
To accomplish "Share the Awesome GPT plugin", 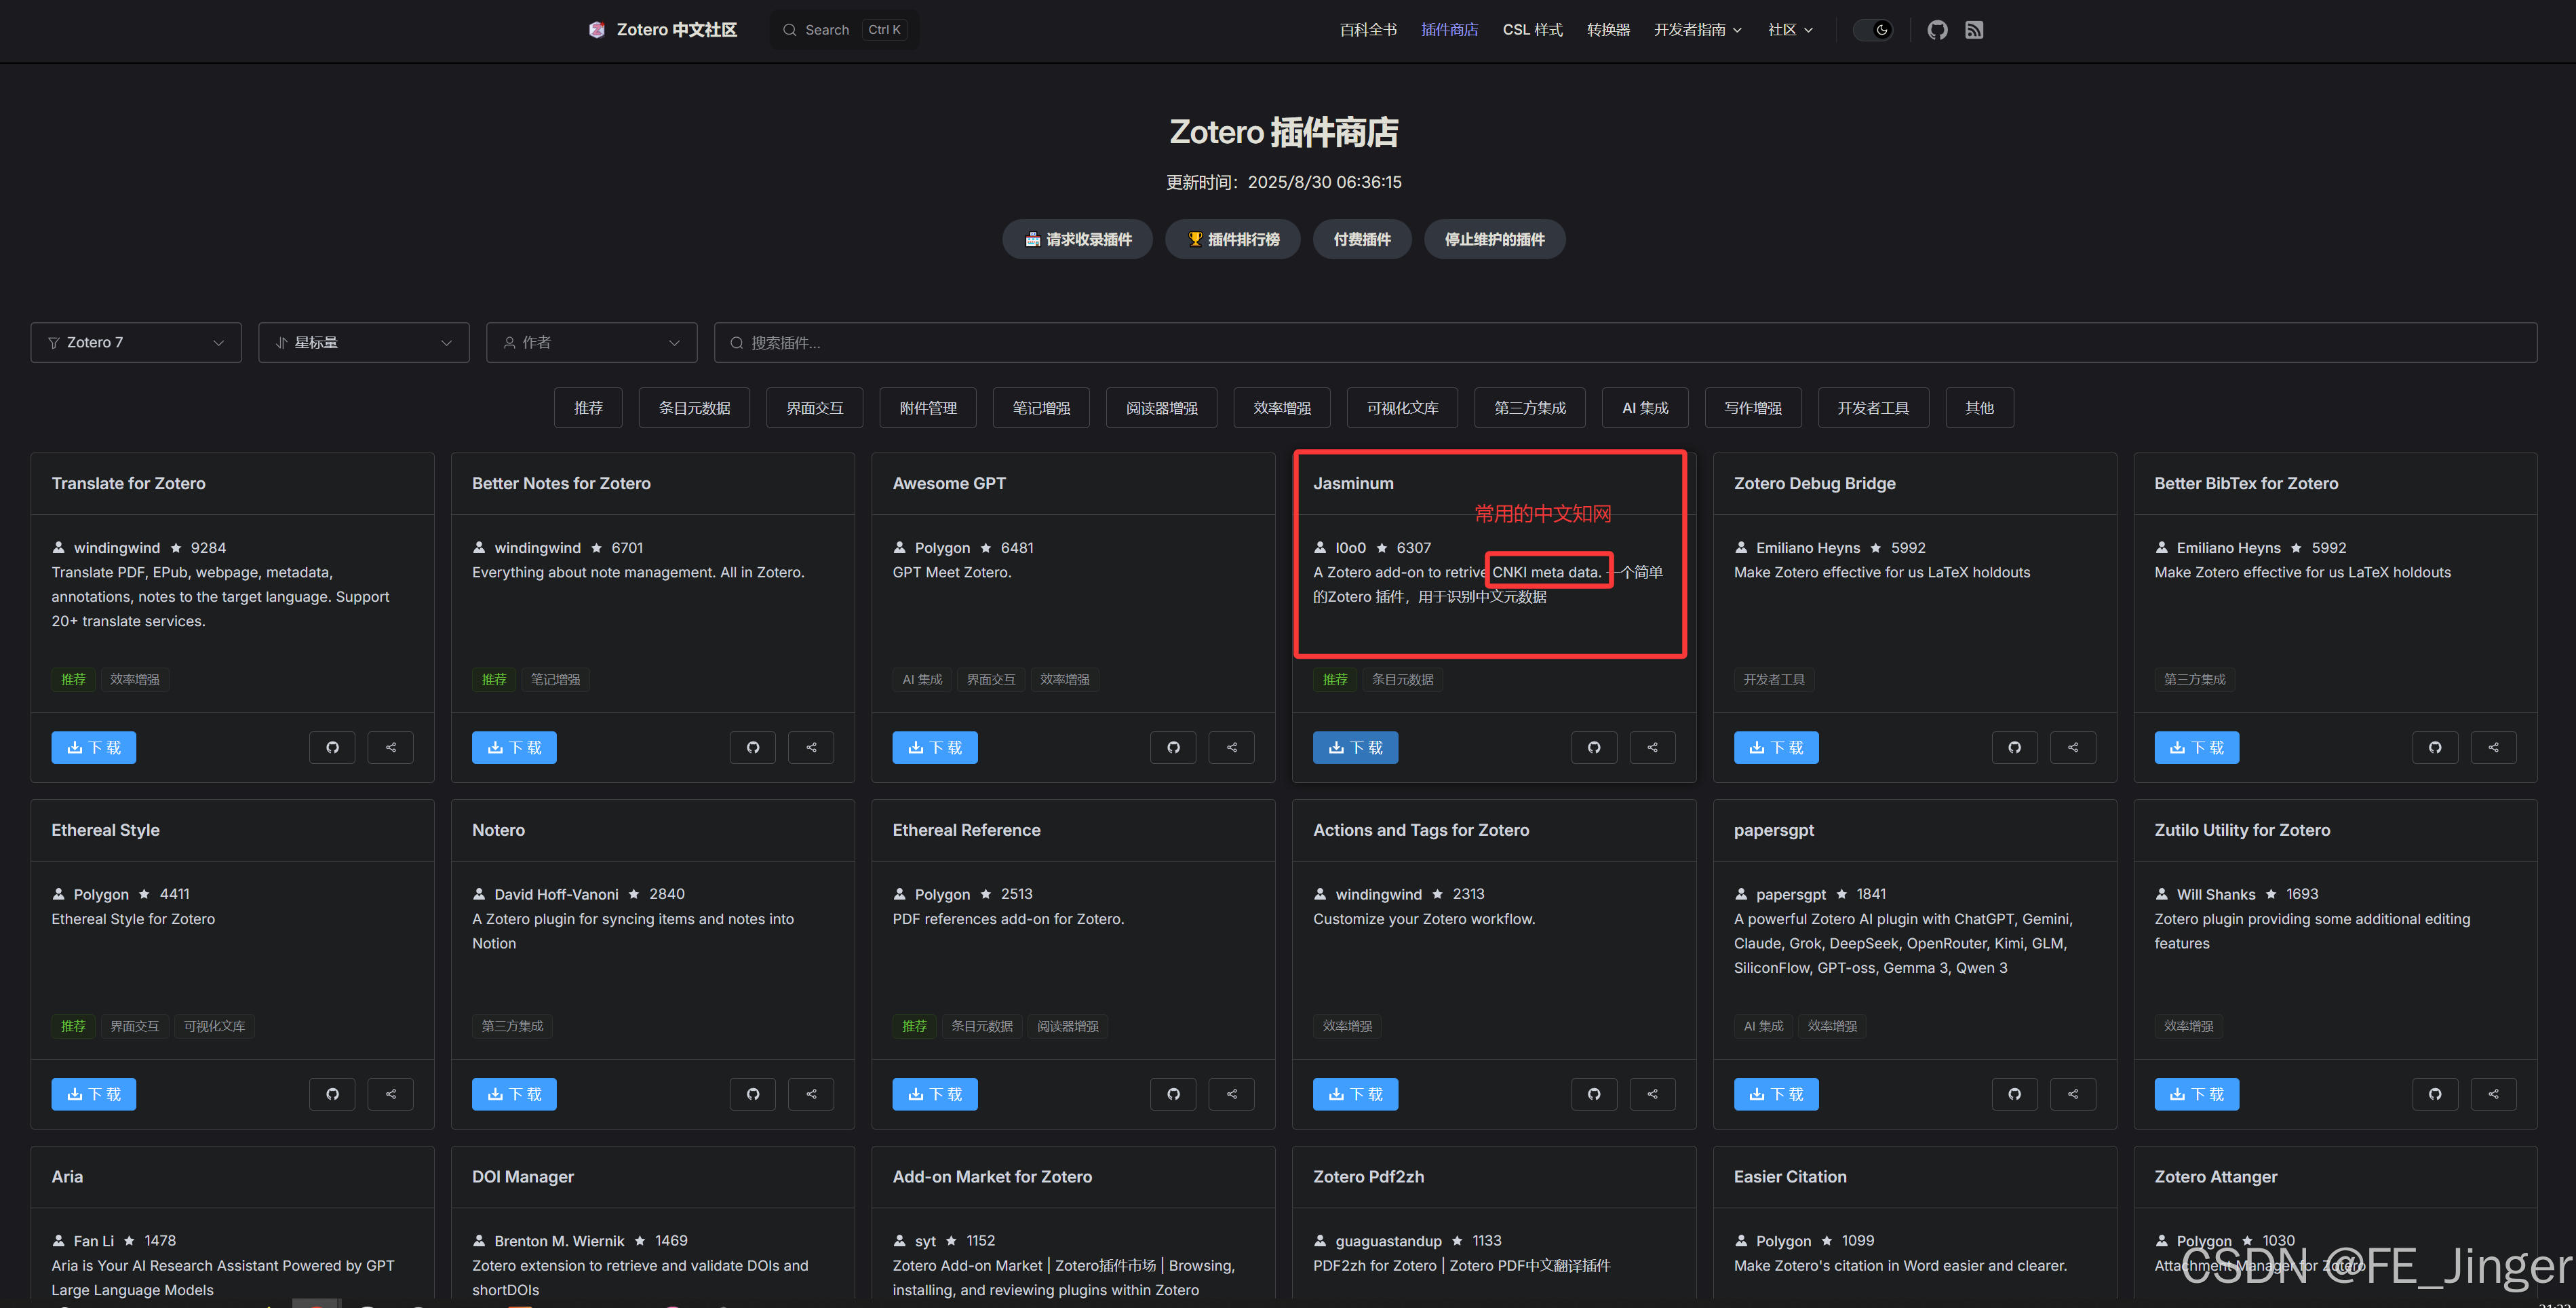I will pyautogui.click(x=1232, y=747).
